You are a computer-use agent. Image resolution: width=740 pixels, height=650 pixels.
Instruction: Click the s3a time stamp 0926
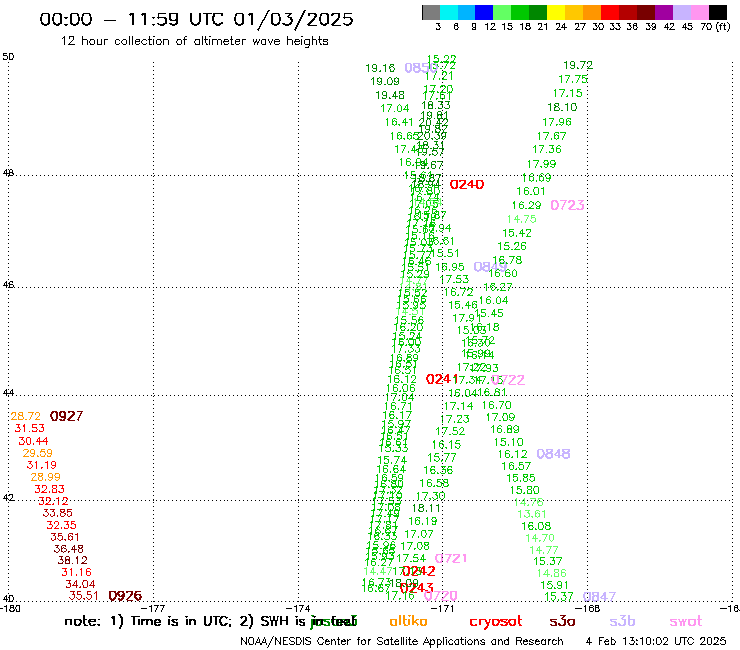125,596
